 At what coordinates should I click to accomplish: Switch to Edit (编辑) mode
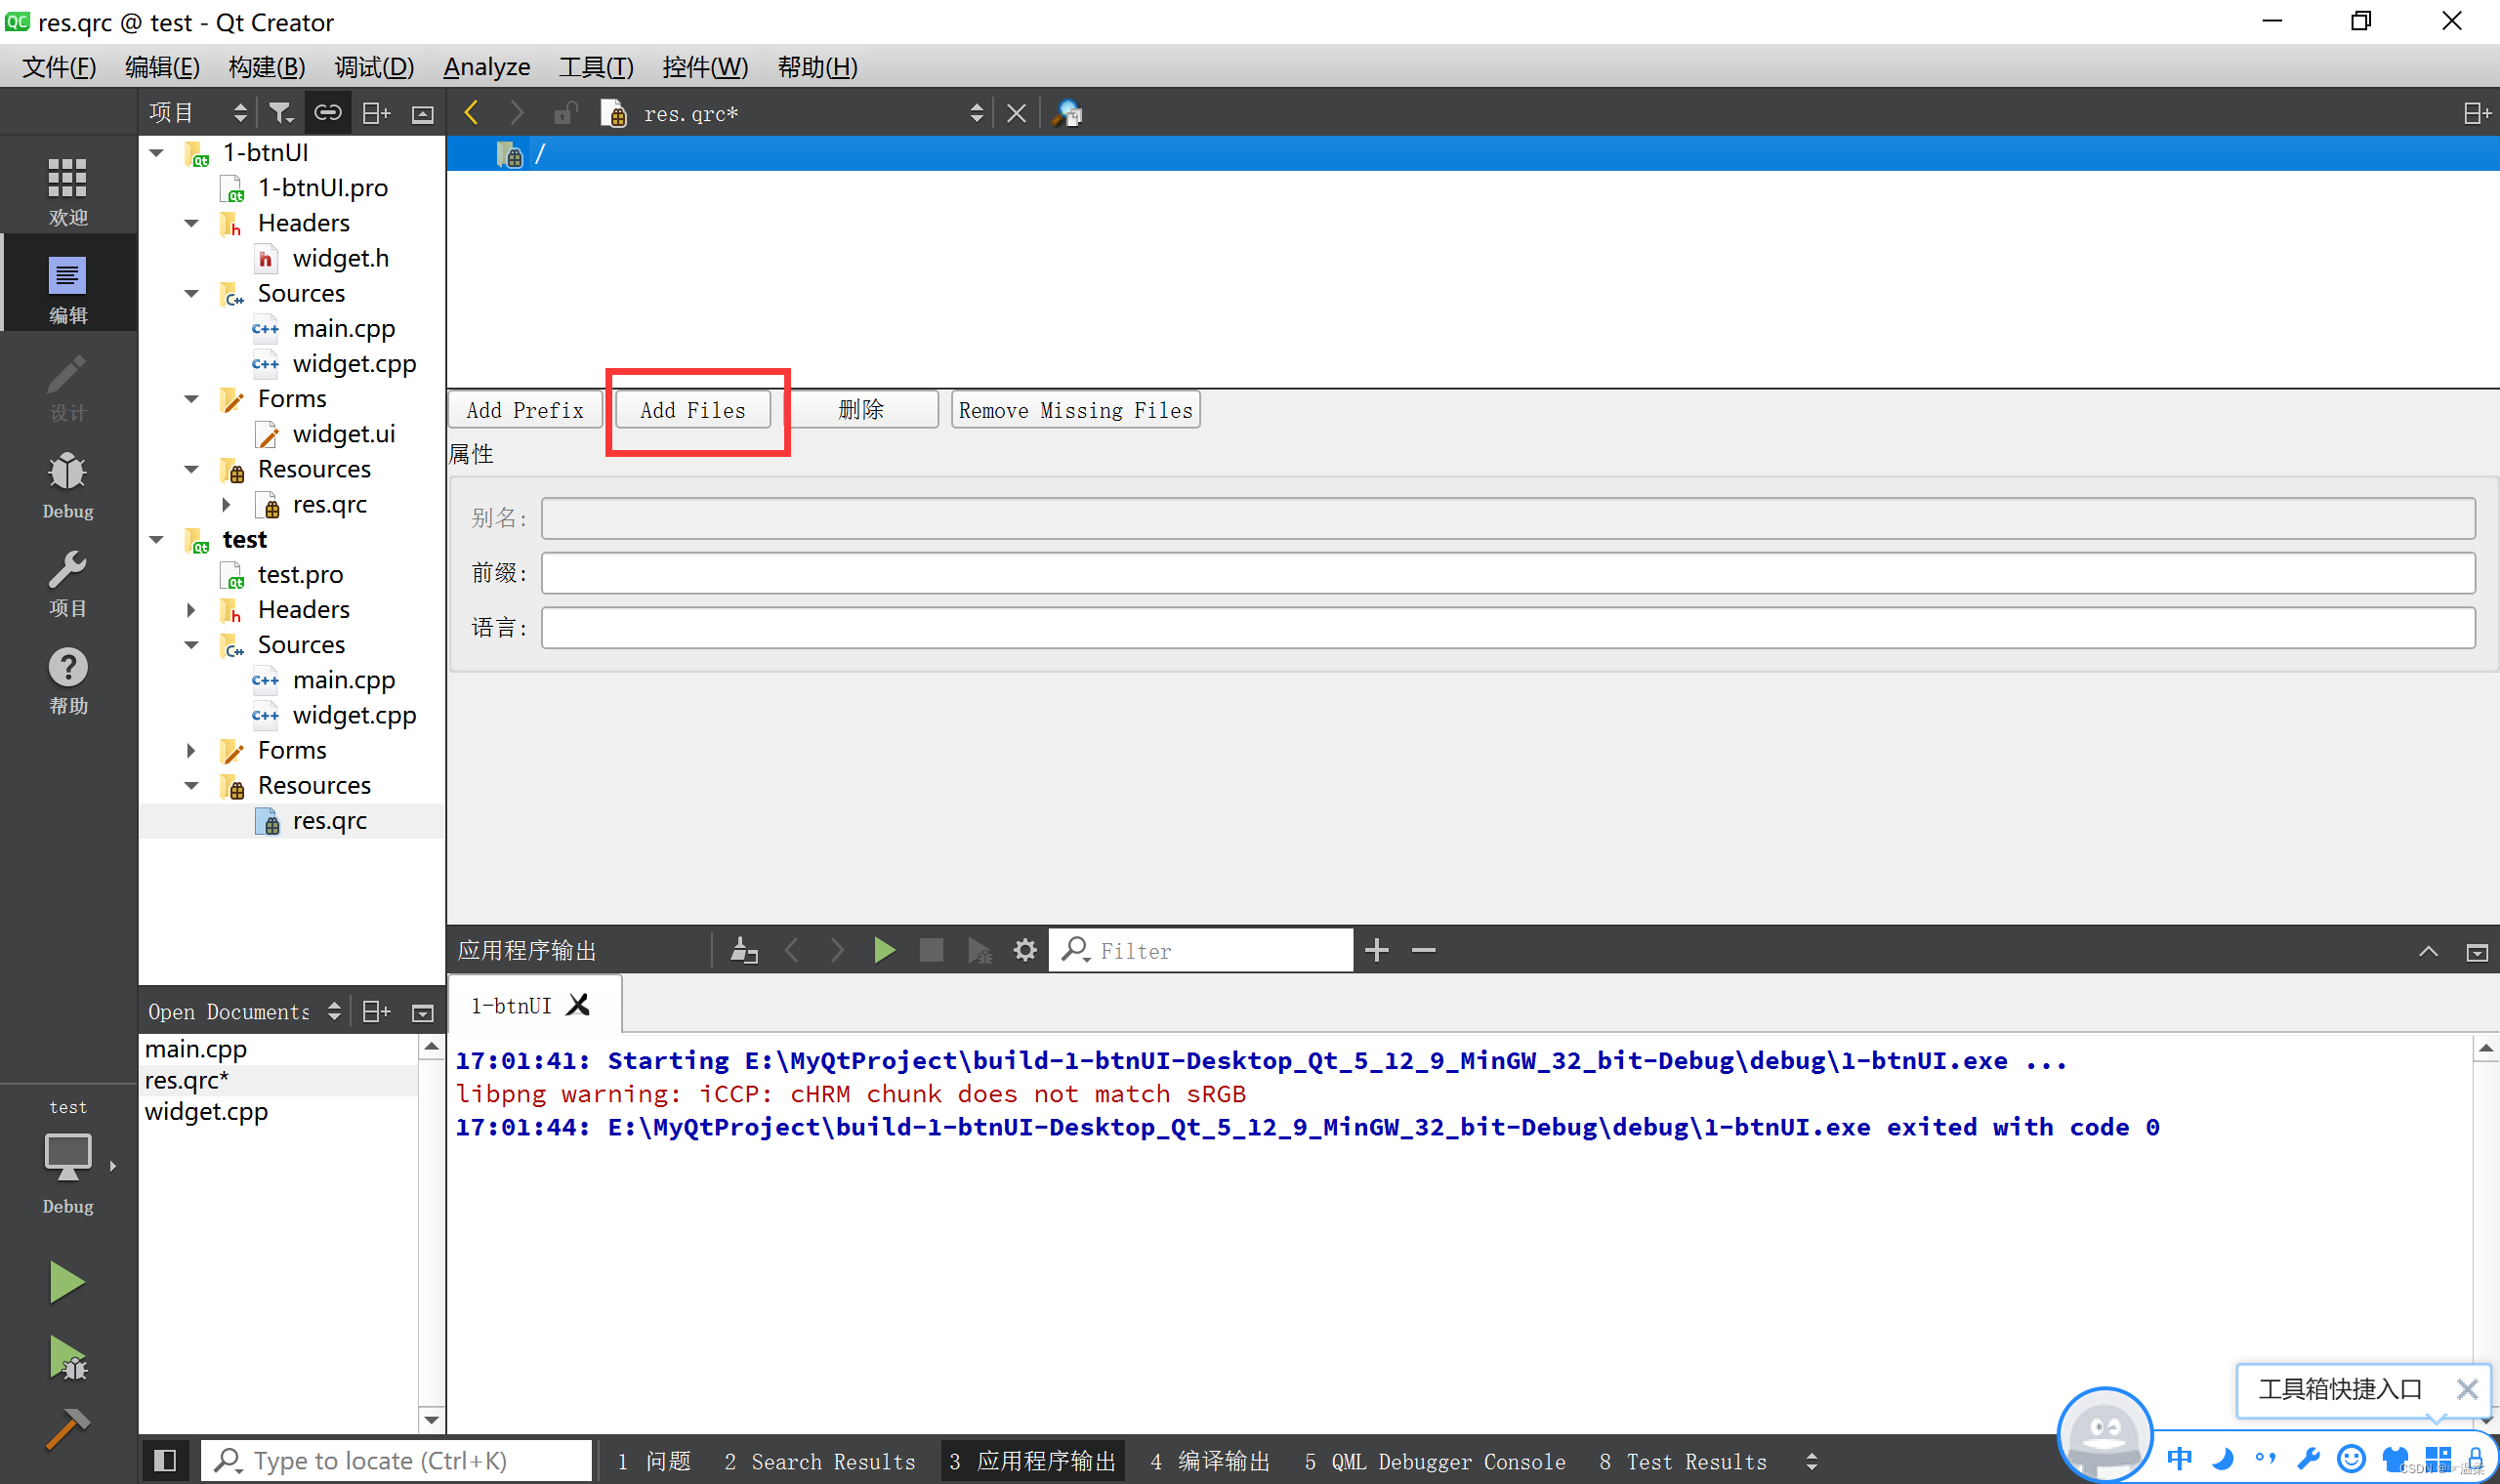(x=68, y=288)
